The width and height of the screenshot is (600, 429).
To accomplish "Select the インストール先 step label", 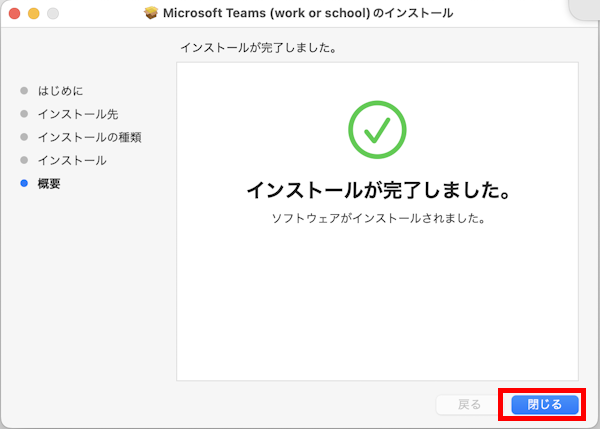I will point(77,114).
